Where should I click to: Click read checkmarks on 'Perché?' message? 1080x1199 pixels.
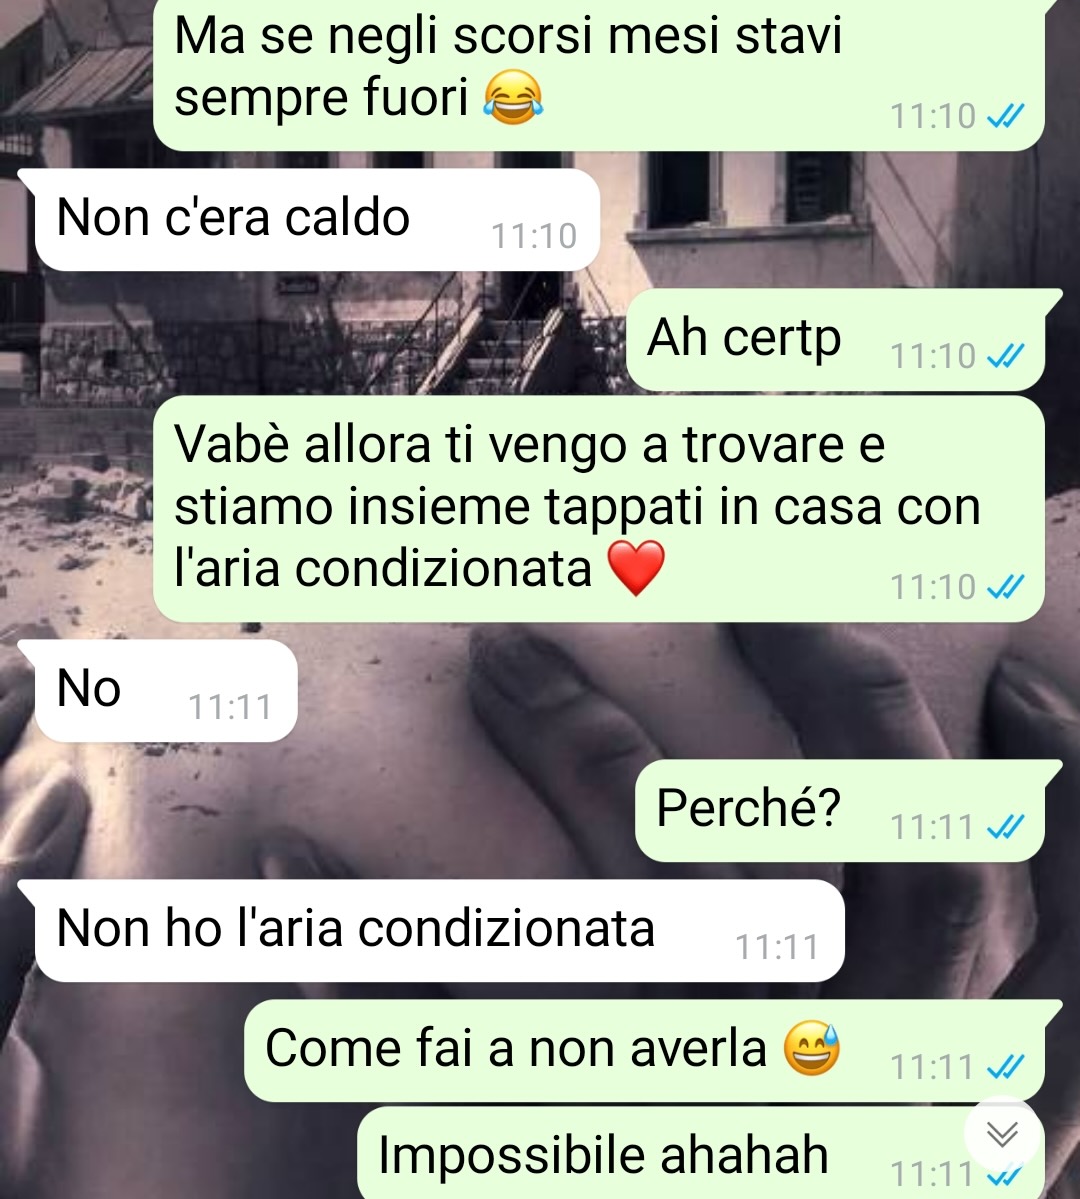coord(1005,827)
